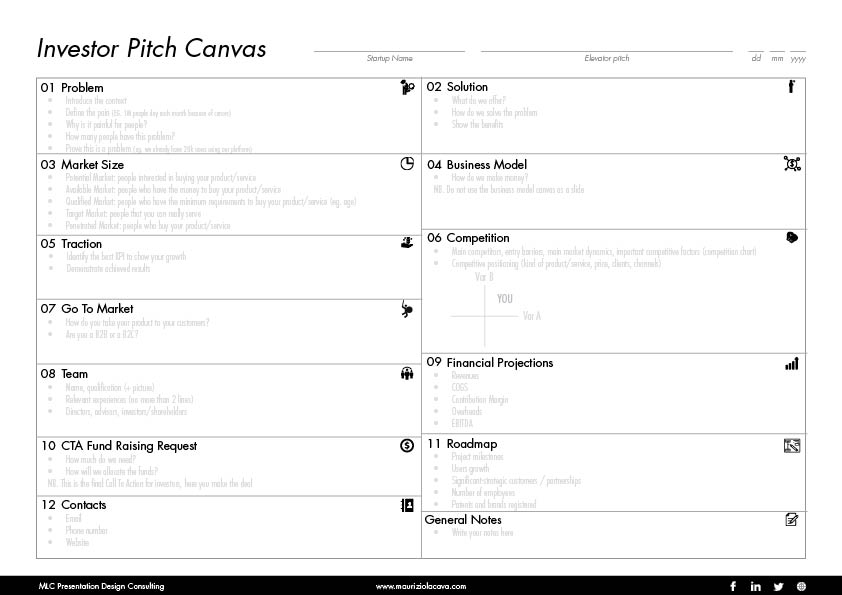Open the Facebook link in footer
Image resolution: width=842 pixels, height=595 pixels.
(733, 586)
